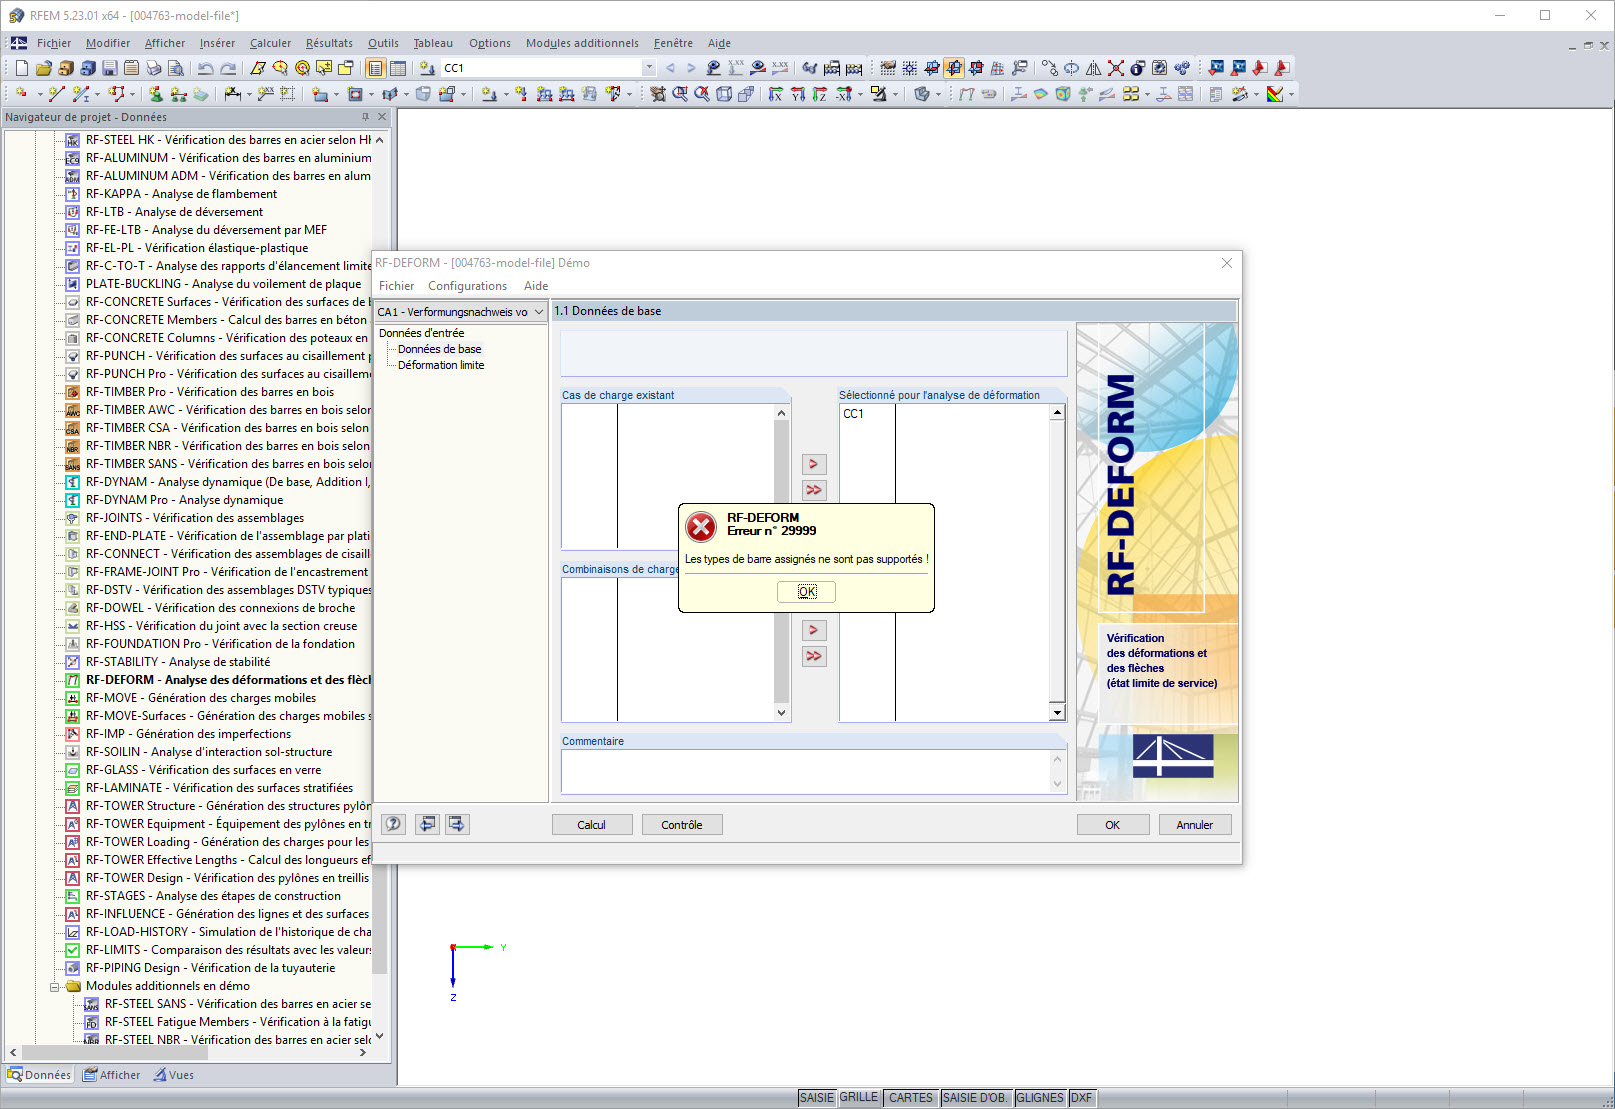Collapse the Modules additionnels en démo folder

click(55, 986)
